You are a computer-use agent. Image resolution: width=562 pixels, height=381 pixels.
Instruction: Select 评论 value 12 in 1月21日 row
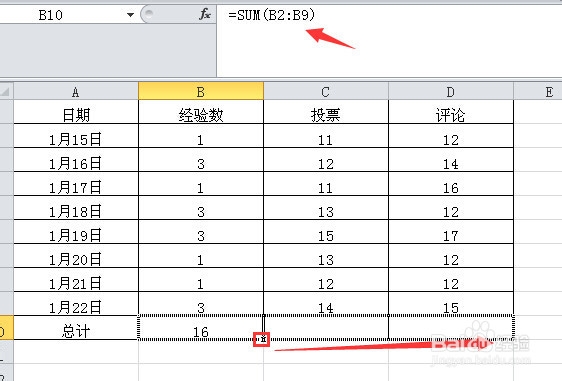[451, 280]
